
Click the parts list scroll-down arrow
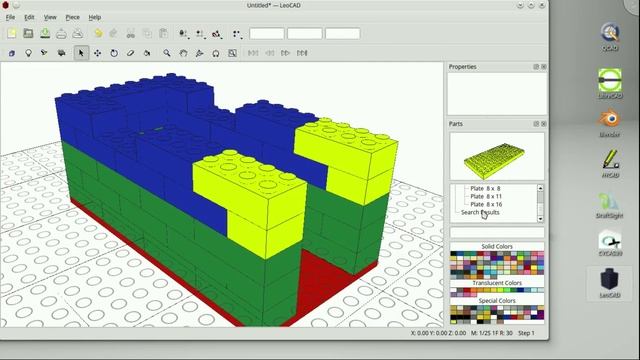pyautogui.click(x=540, y=219)
